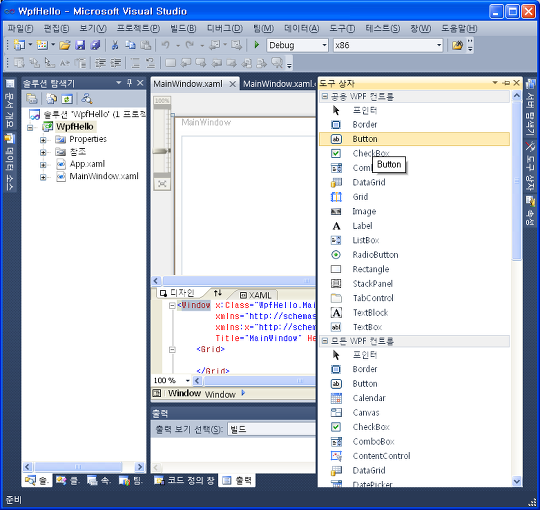The width and height of the screenshot is (540, 510).
Task: Select the Image control in toolbox
Action: click(414, 211)
